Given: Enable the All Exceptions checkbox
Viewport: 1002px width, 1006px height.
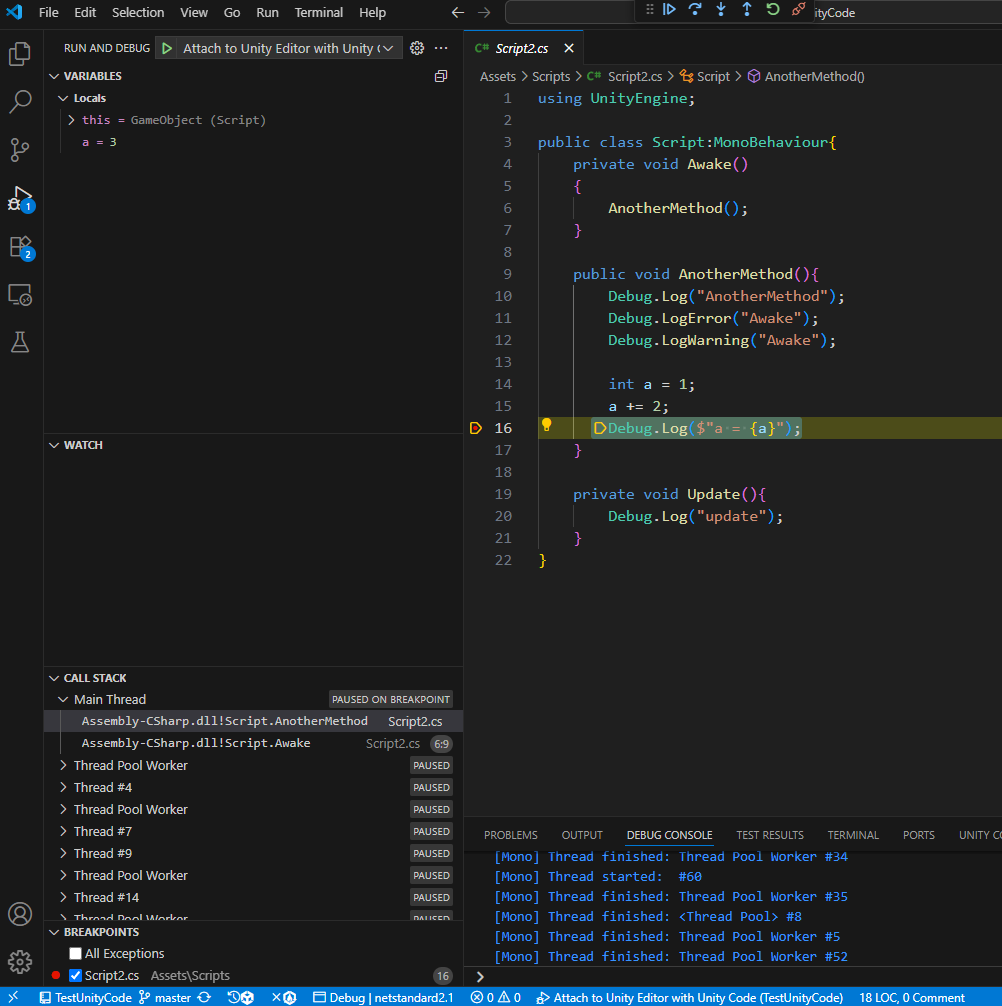Looking at the screenshot, I should (x=75, y=953).
